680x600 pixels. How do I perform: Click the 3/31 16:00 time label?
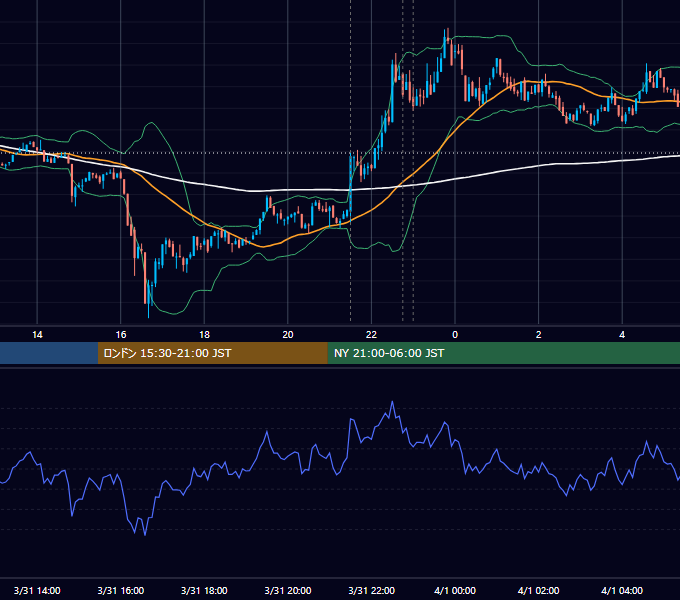click(x=121, y=590)
